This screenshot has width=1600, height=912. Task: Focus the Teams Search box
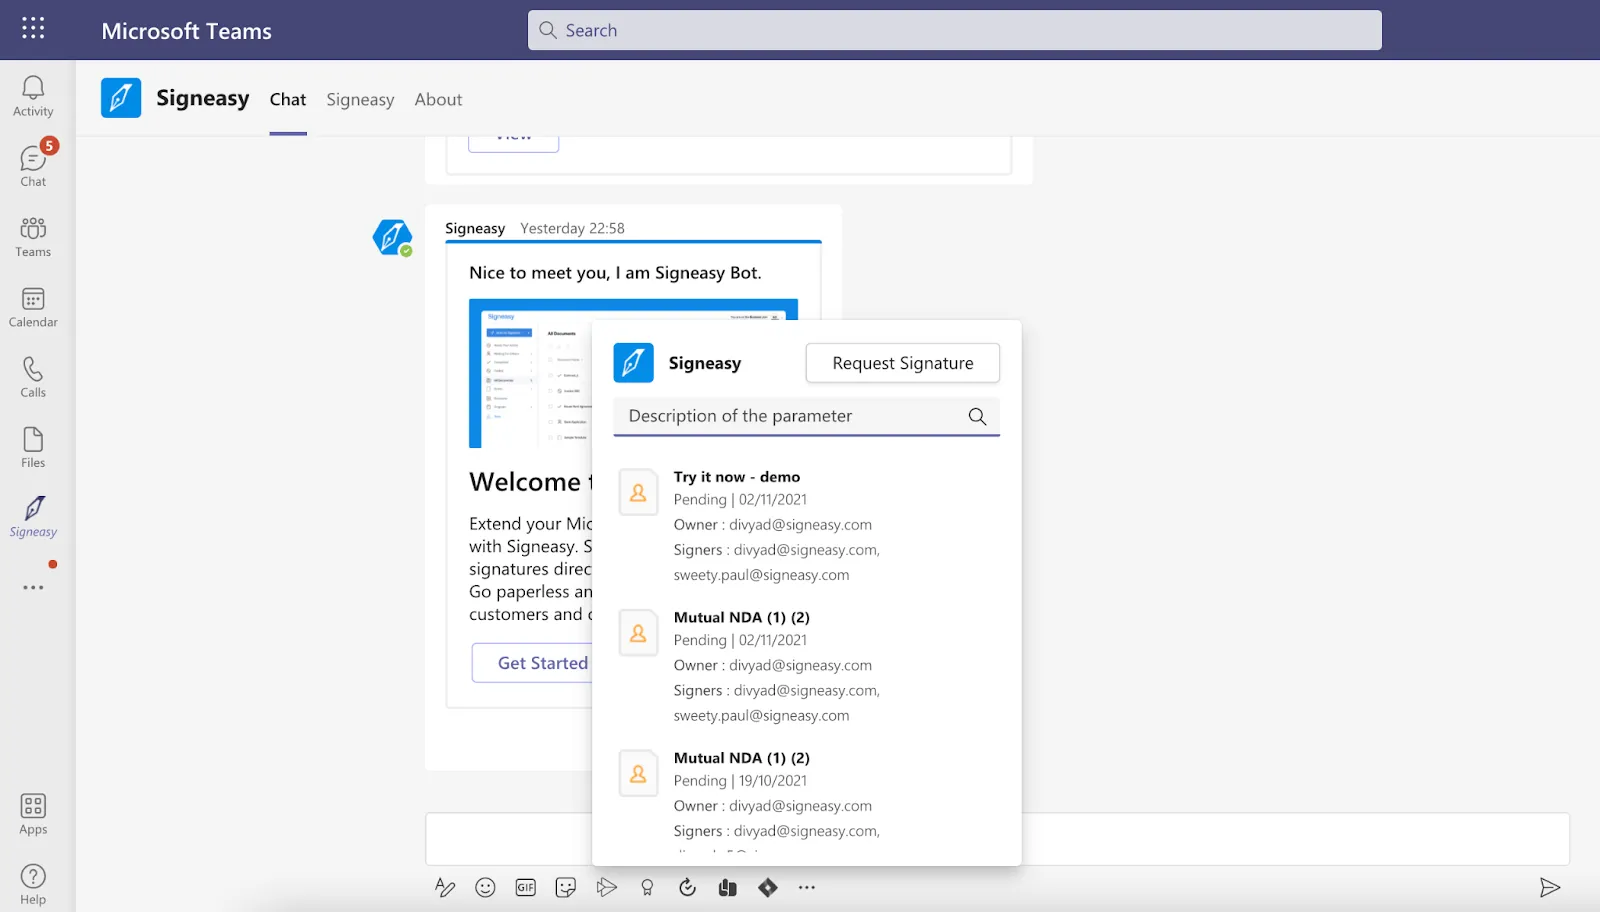955,30
